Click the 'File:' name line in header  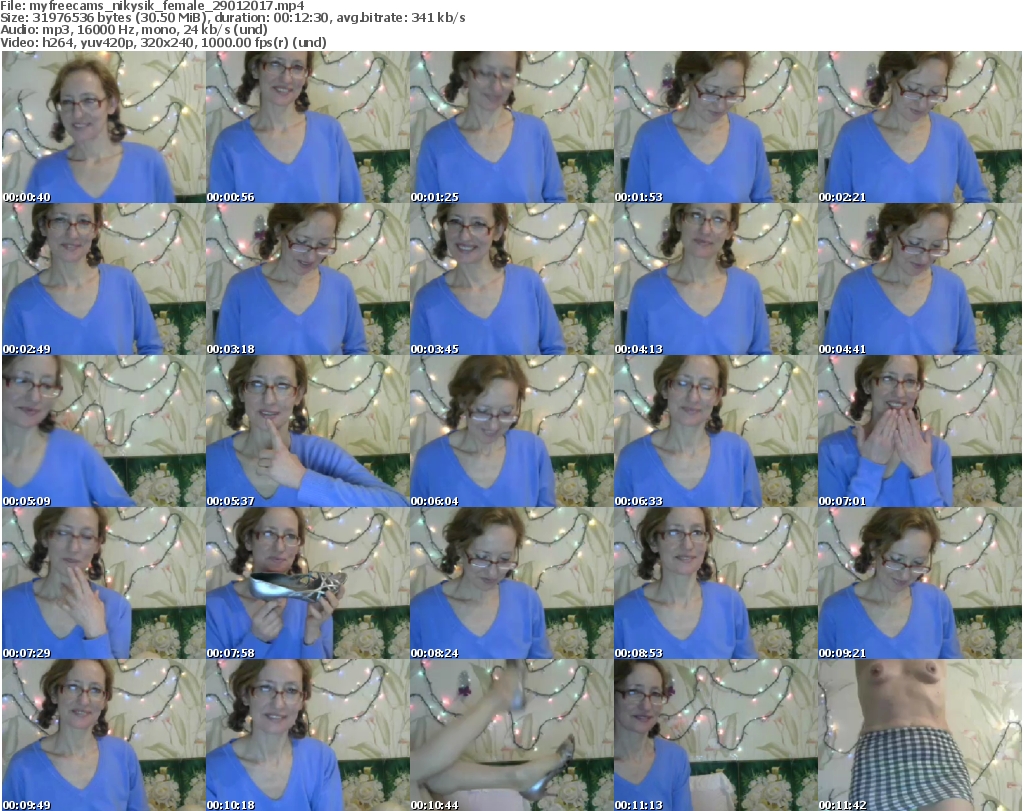pos(153,6)
